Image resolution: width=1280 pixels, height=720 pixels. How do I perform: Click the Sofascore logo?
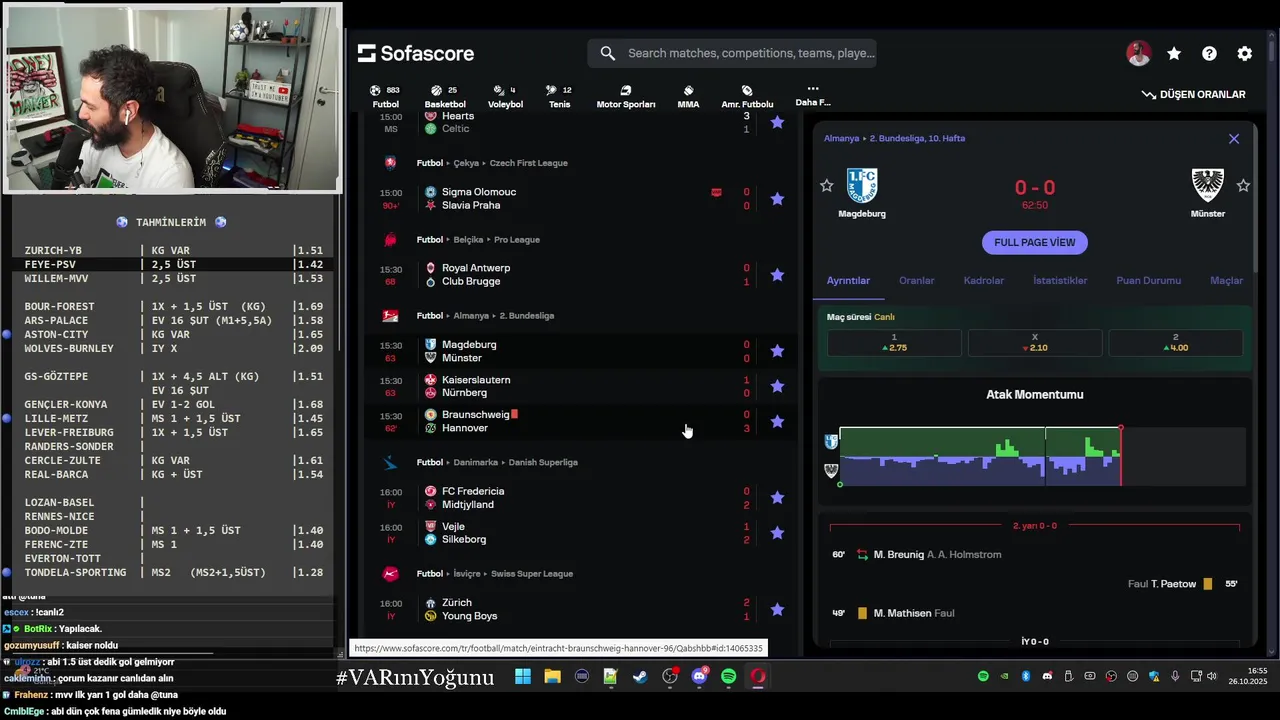416,53
